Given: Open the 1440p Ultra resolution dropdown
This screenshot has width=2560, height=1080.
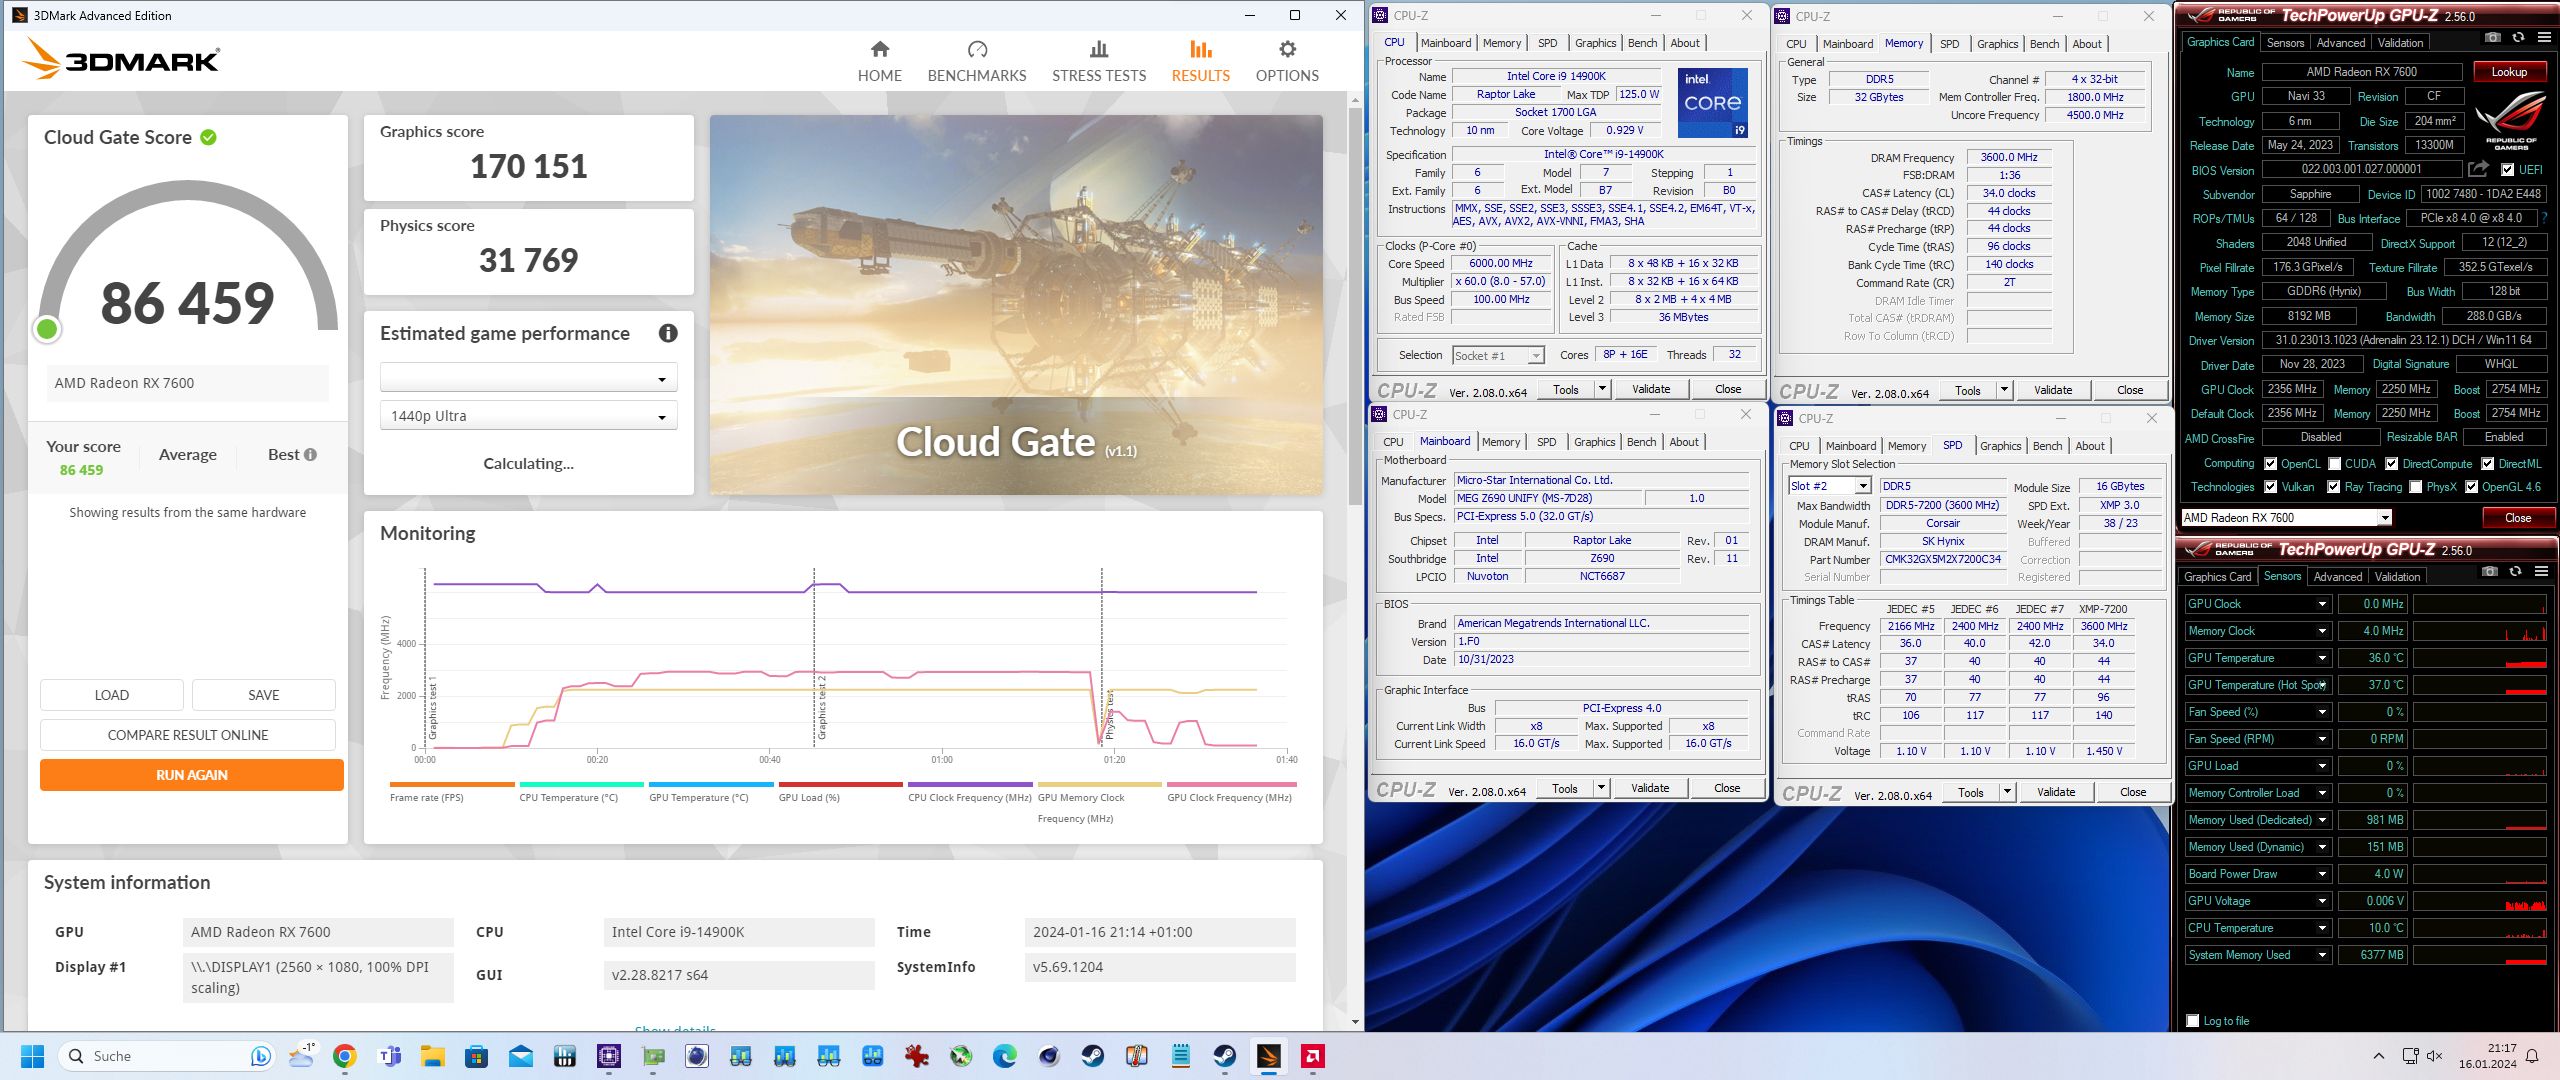Looking at the screenshot, I should [528, 416].
